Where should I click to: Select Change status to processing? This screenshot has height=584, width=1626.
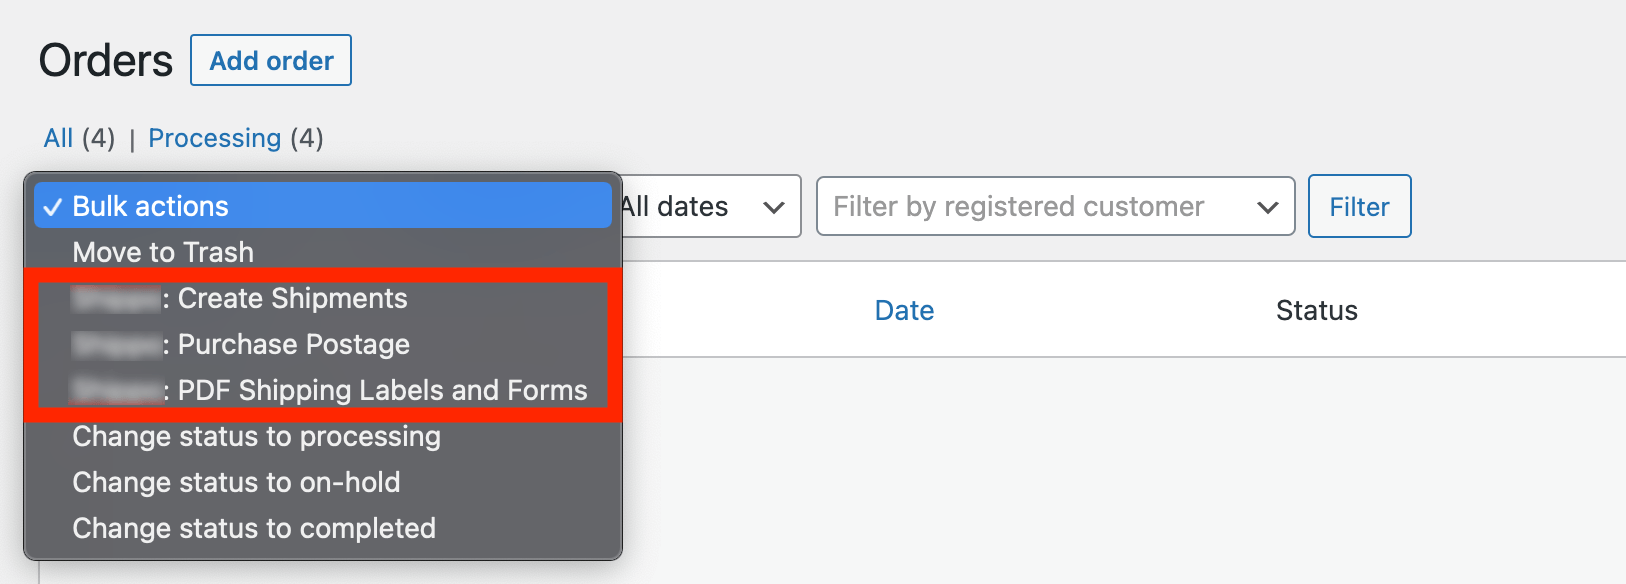pyautogui.click(x=256, y=436)
